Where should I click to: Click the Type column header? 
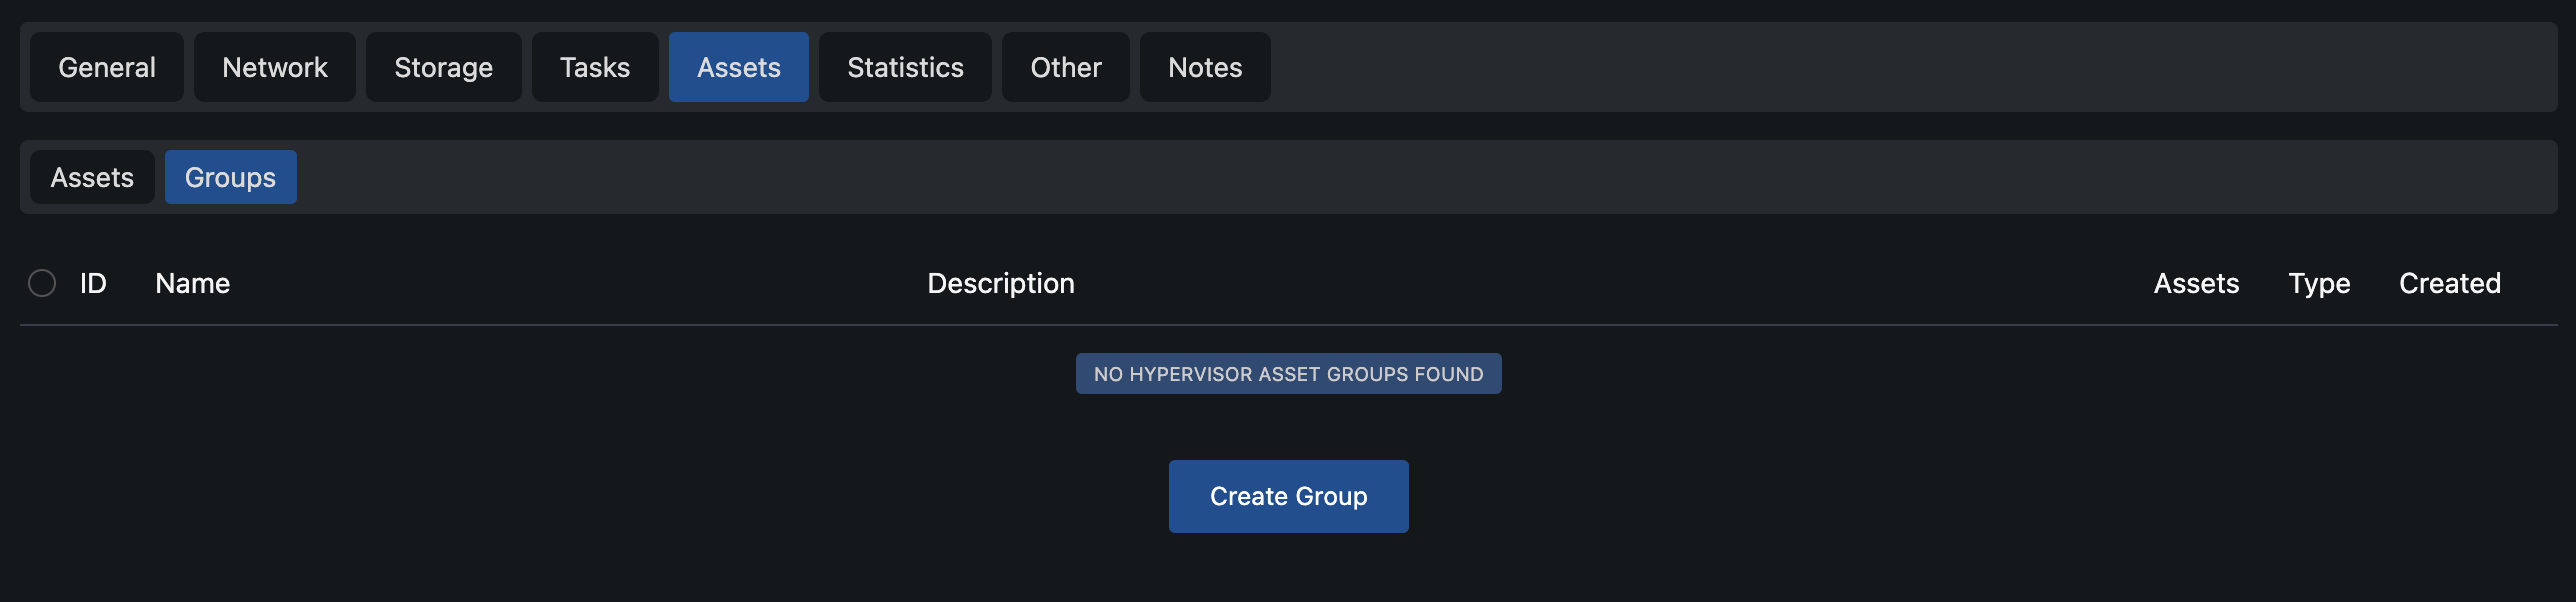coord(2319,283)
